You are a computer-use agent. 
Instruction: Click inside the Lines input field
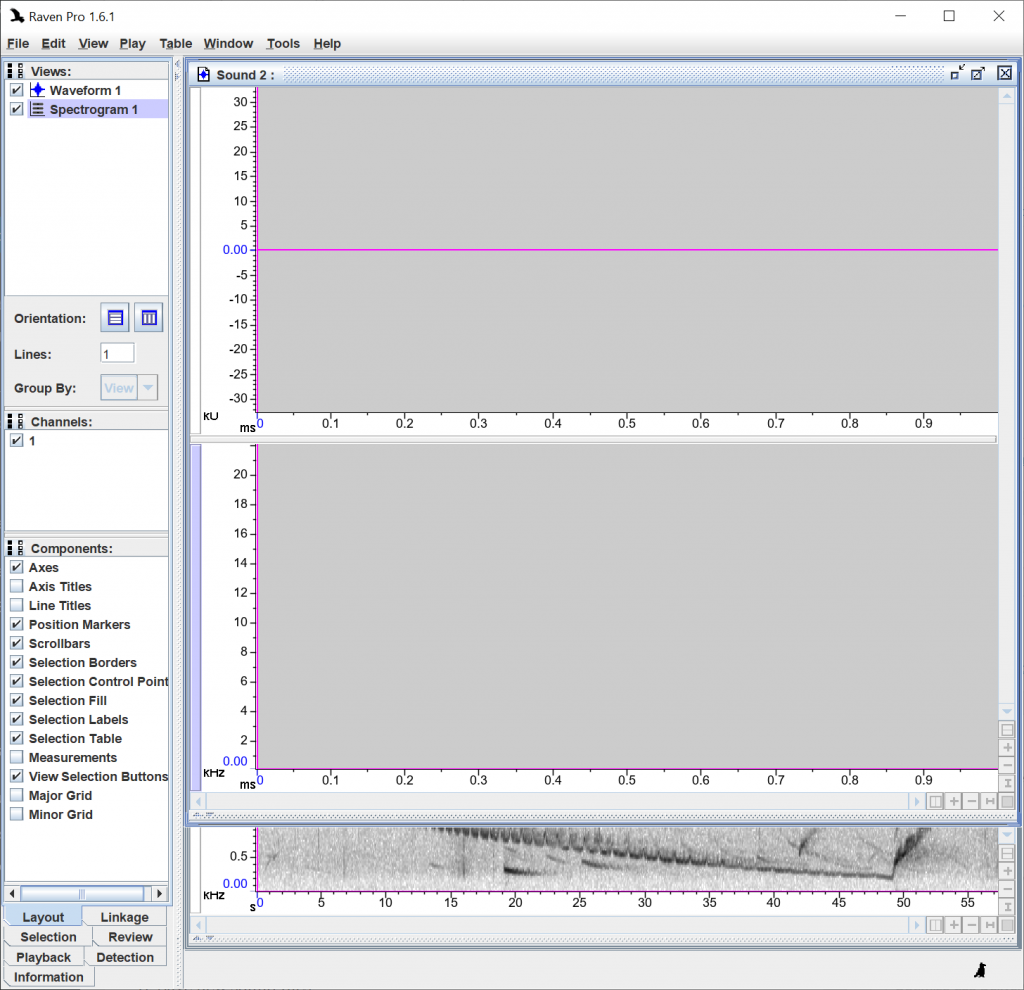[x=117, y=352]
